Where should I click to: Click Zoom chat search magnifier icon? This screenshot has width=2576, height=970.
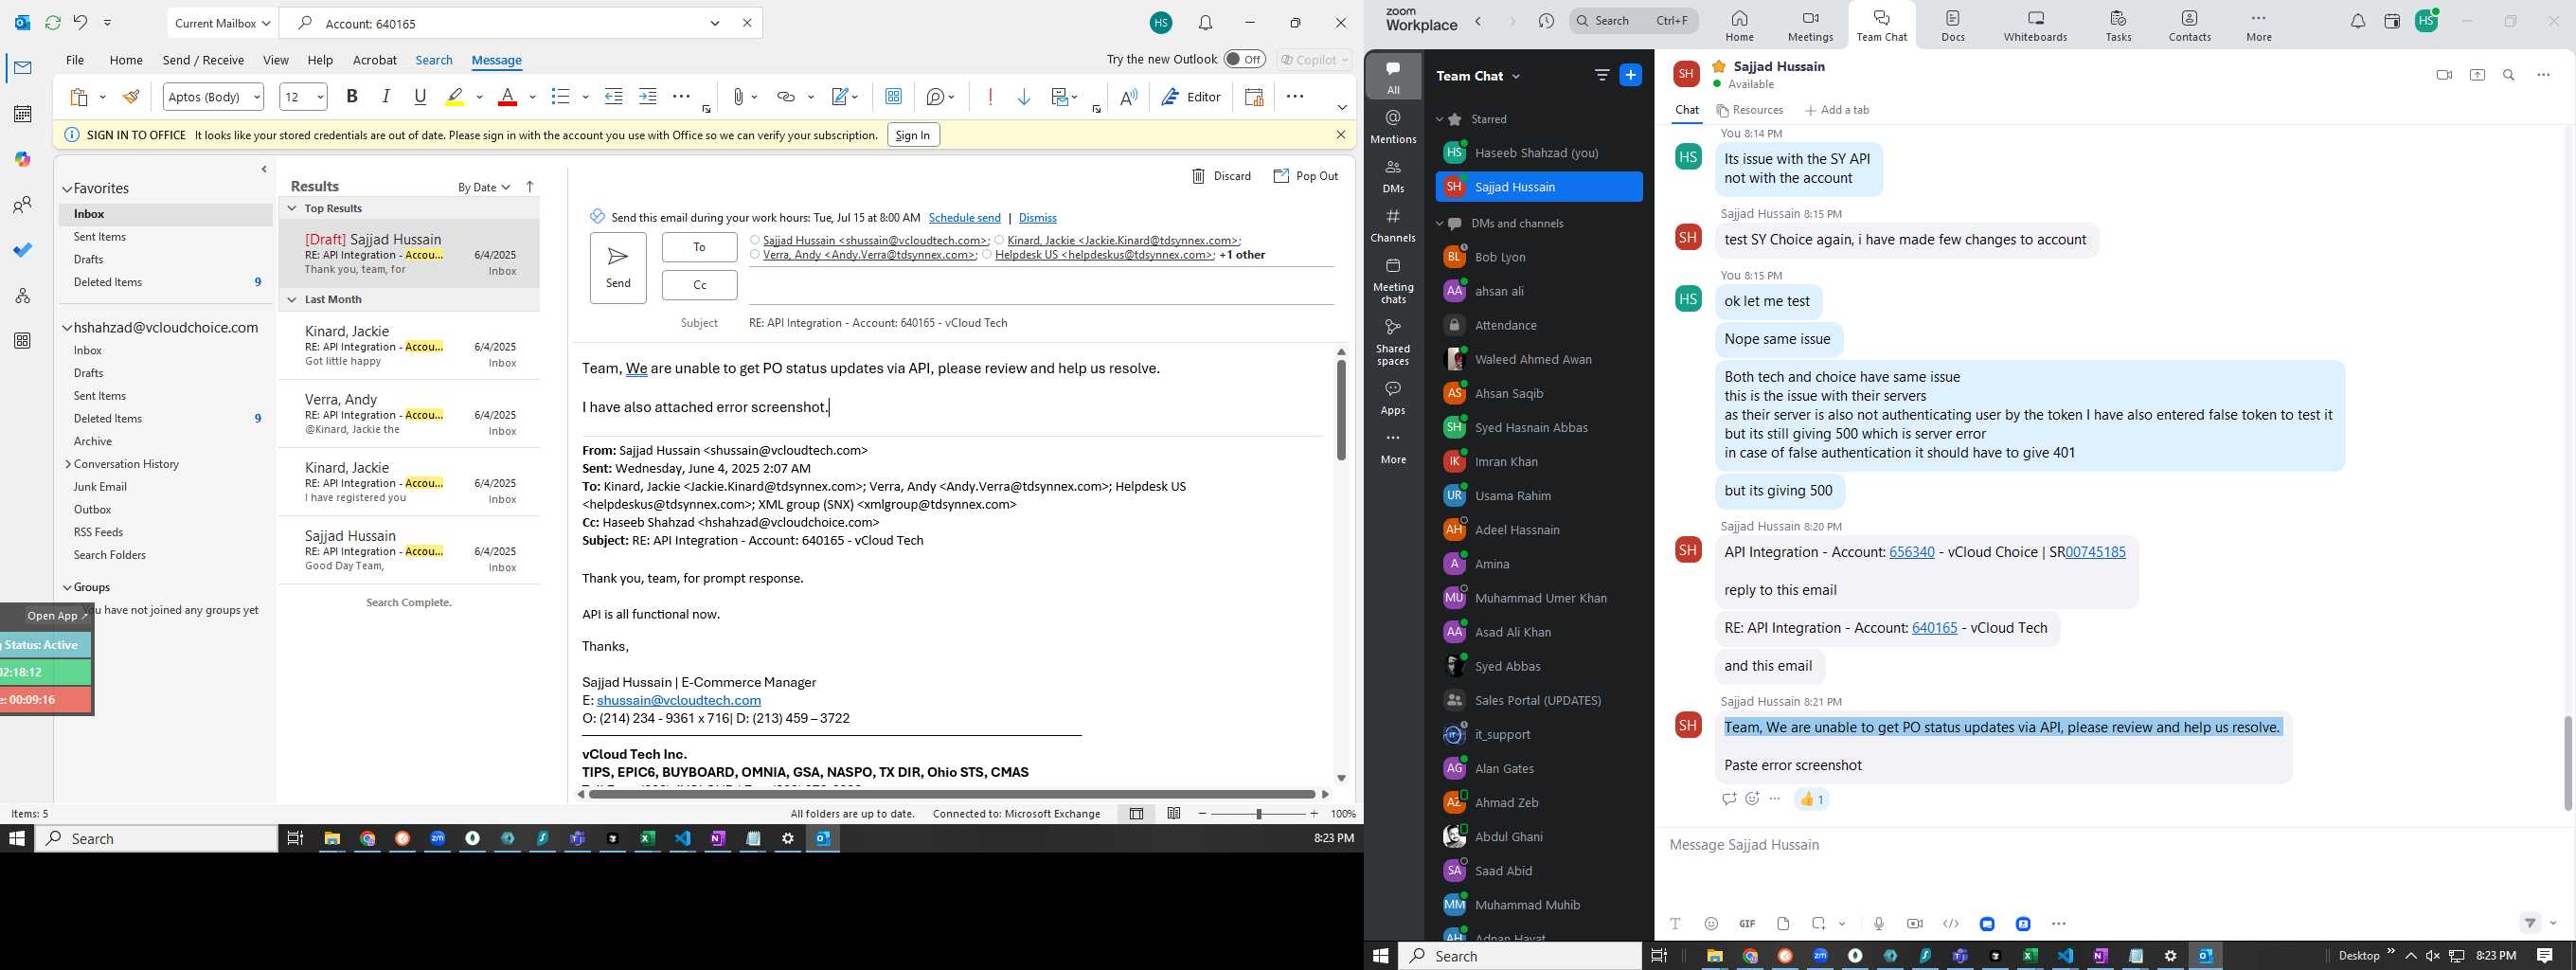2509,75
